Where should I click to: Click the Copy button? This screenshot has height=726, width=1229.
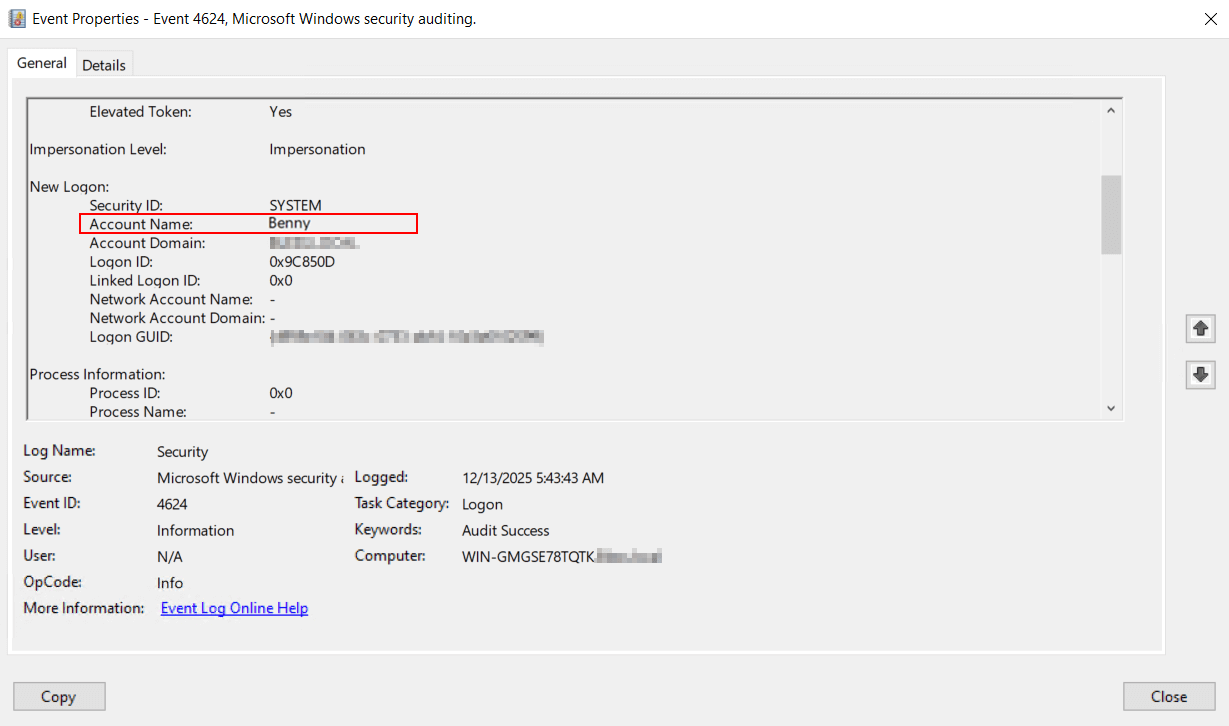click(x=58, y=696)
